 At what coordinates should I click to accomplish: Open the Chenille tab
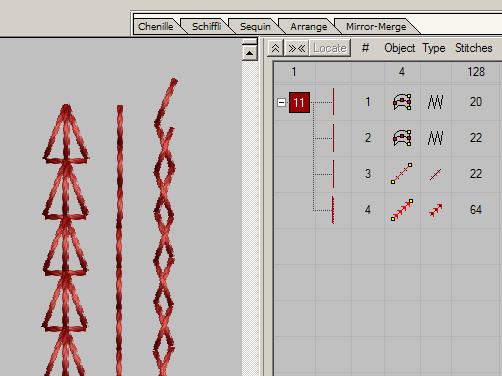tap(155, 26)
